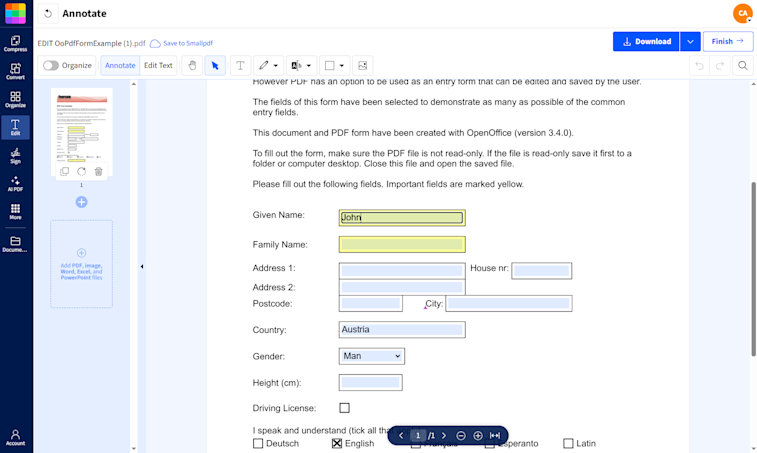
Task: Open the Account page
Action: tap(15, 437)
